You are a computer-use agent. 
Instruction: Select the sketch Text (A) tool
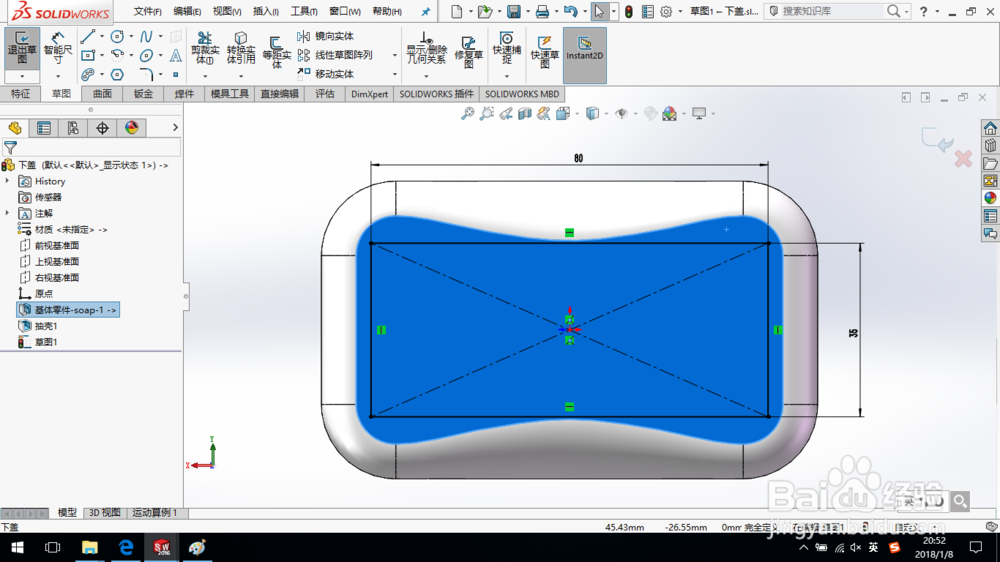[175, 55]
